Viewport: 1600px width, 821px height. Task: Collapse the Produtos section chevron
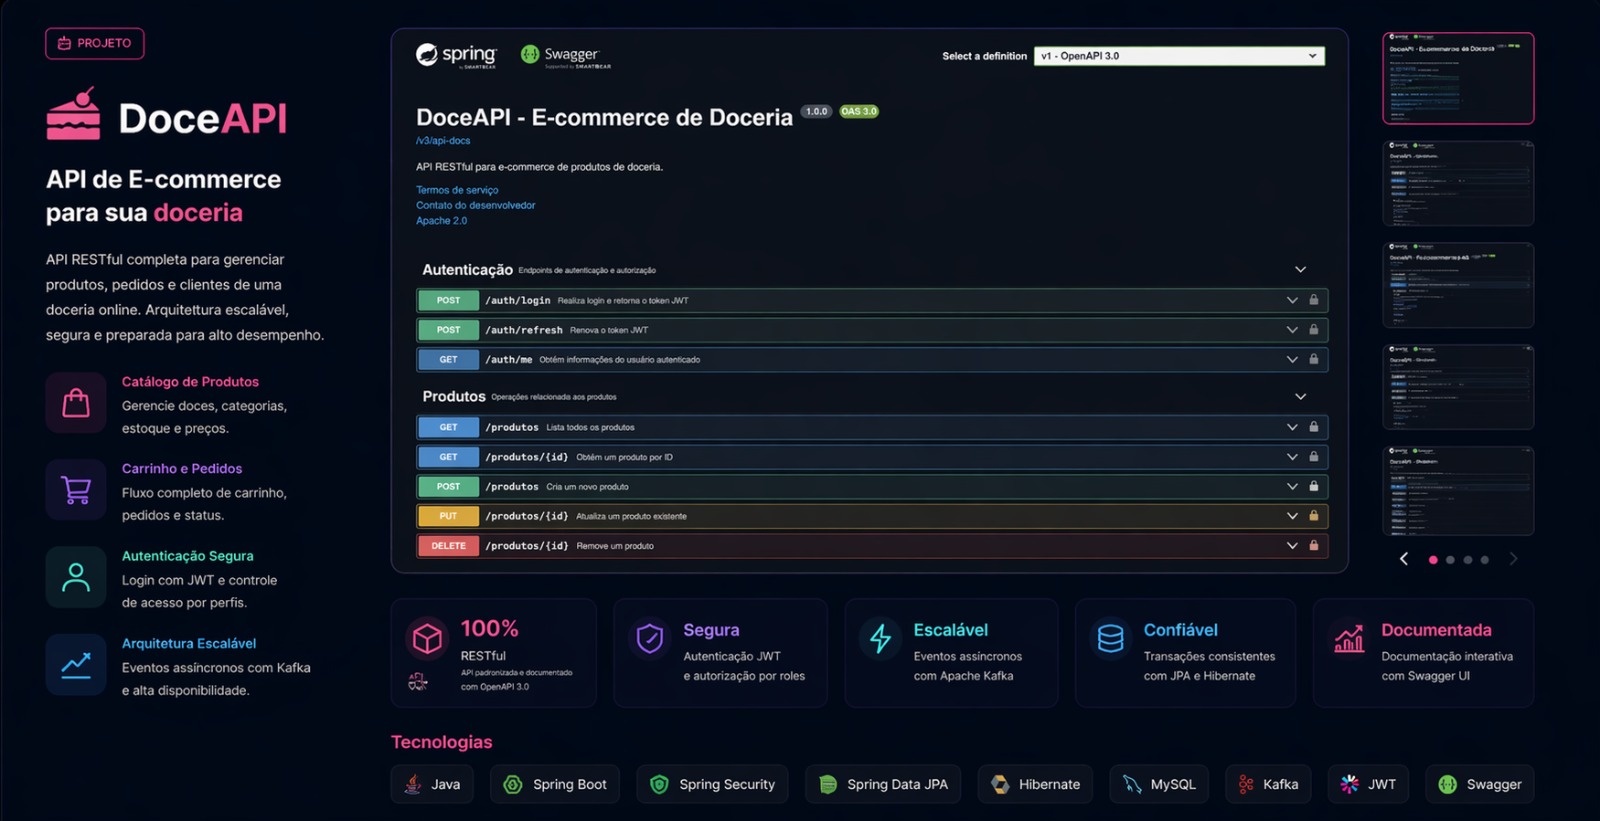[1301, 397]
